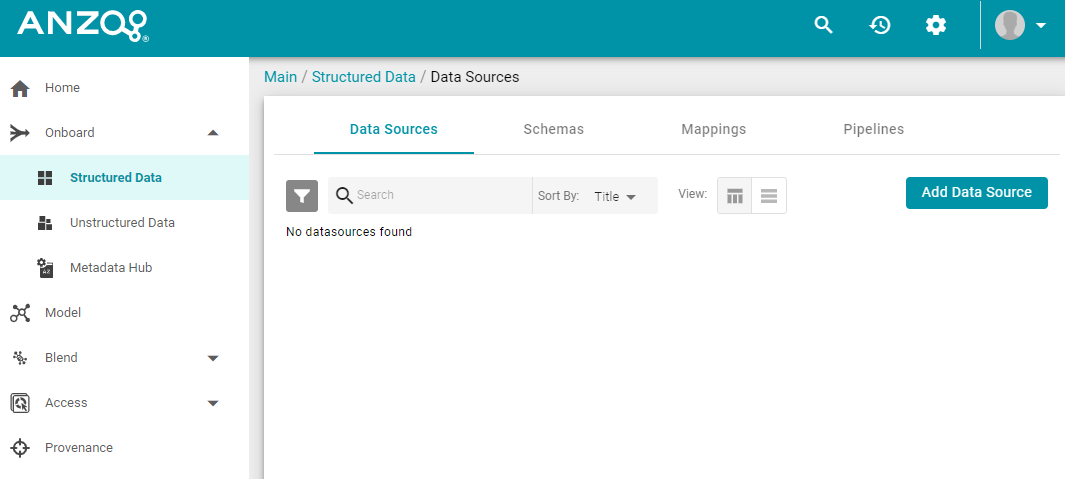Viewport: 1065px width, 479px height.
Task: Open the Sort By Title dropdown
Action: point(615,196)
